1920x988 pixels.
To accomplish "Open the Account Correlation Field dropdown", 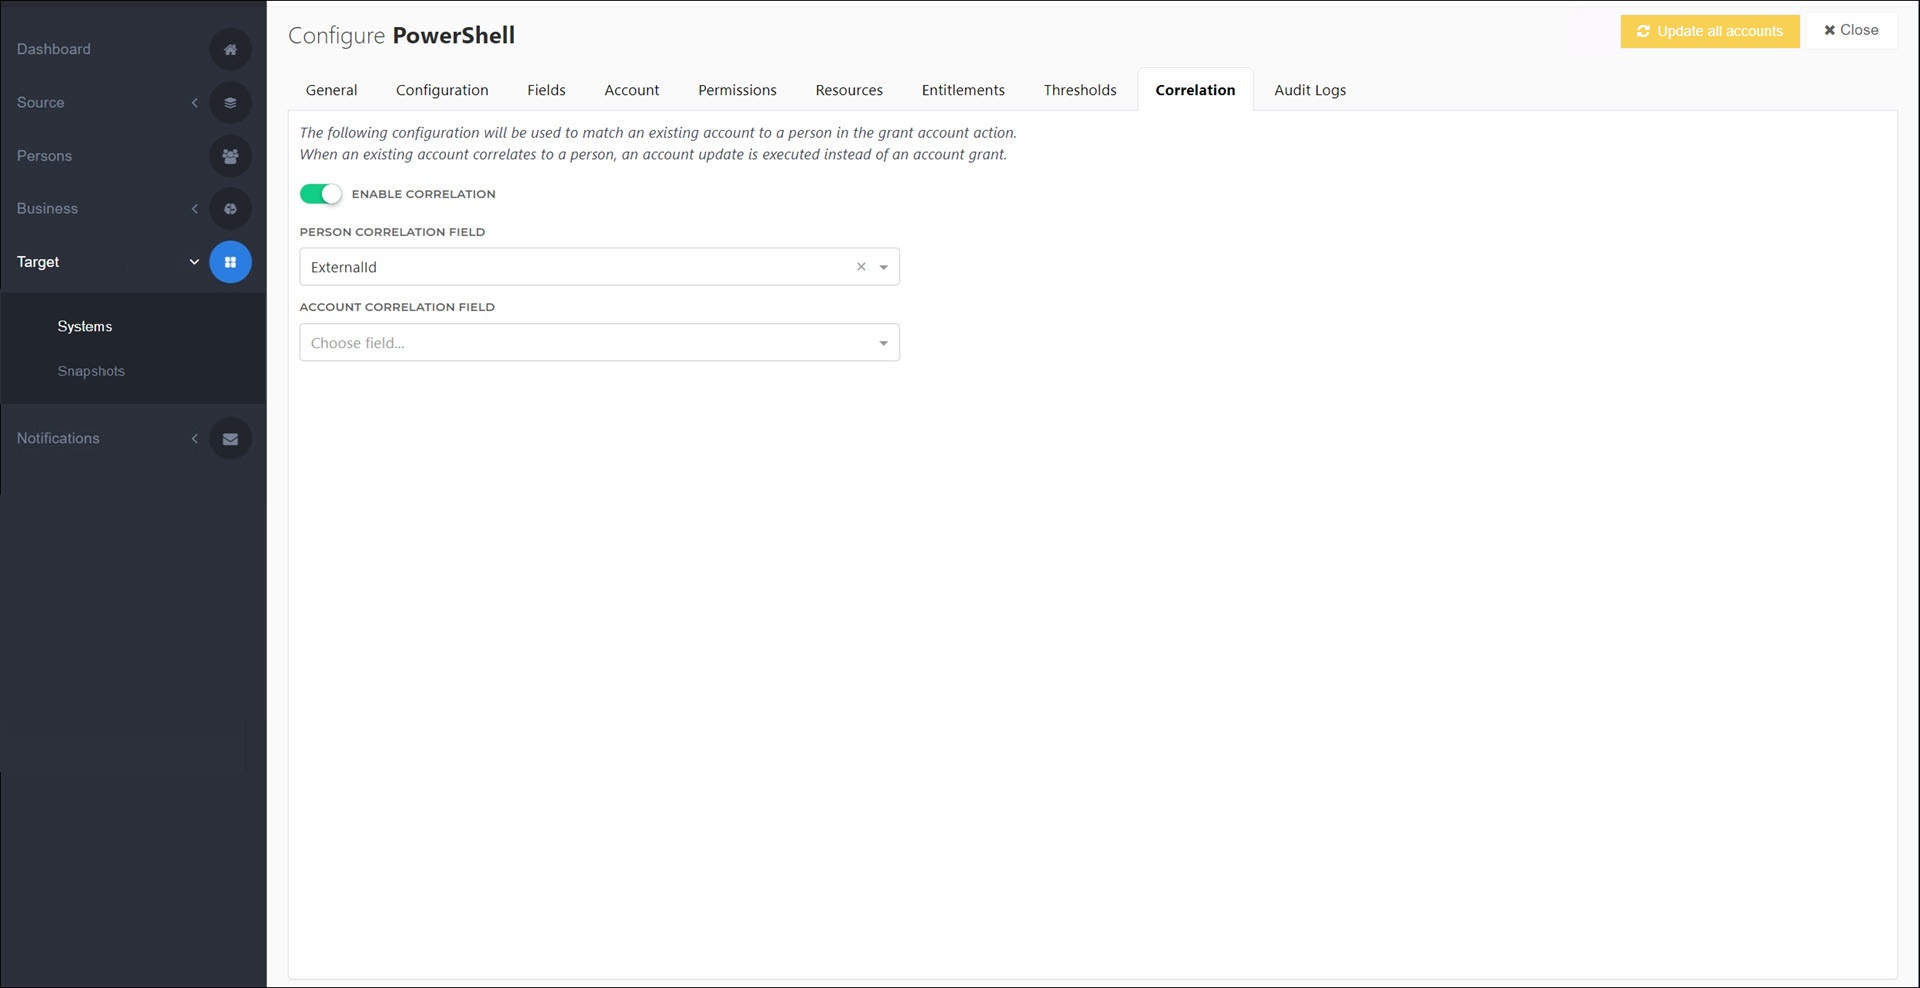I will (x=599, y=343).
